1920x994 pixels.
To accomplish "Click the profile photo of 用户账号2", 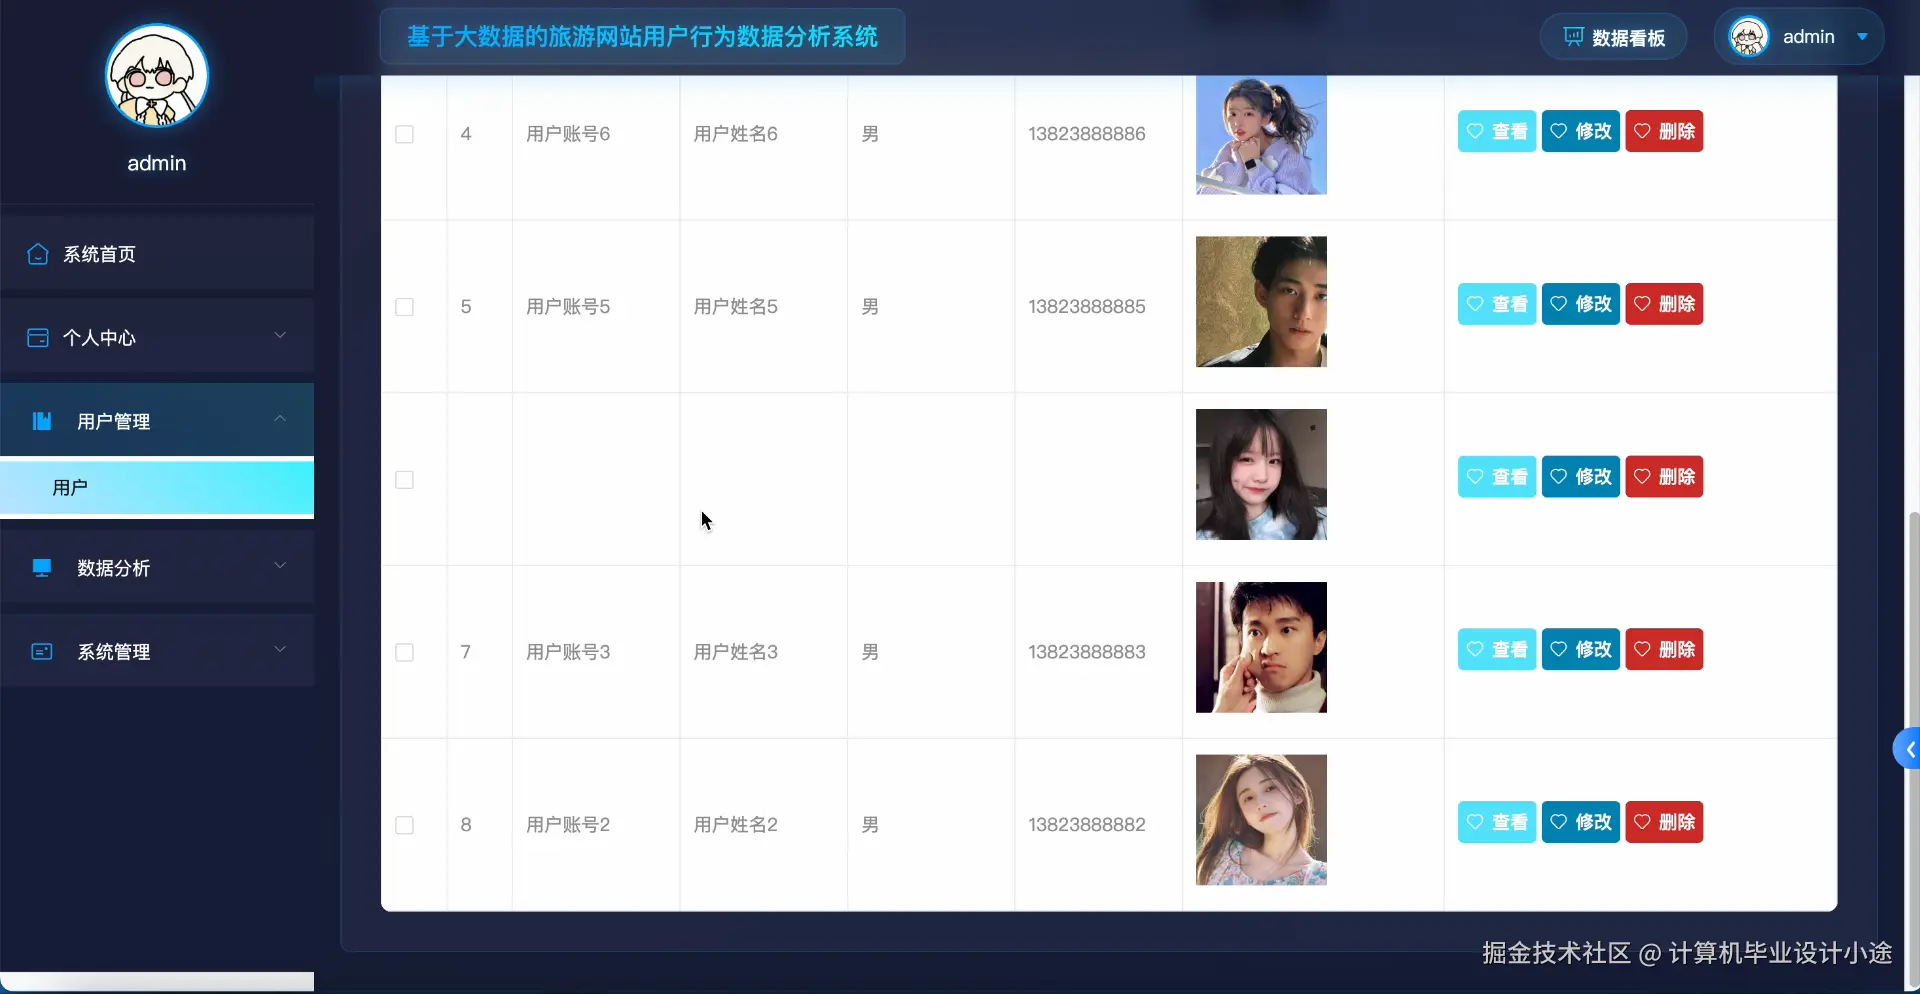I will click(1261, 819).
